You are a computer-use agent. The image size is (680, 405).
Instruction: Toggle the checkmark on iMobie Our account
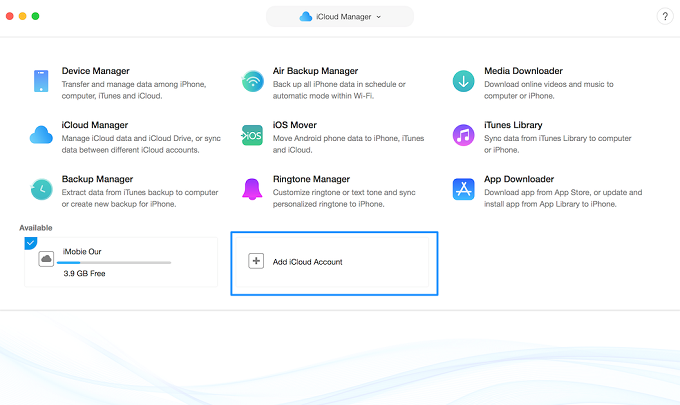click(30, 243)
